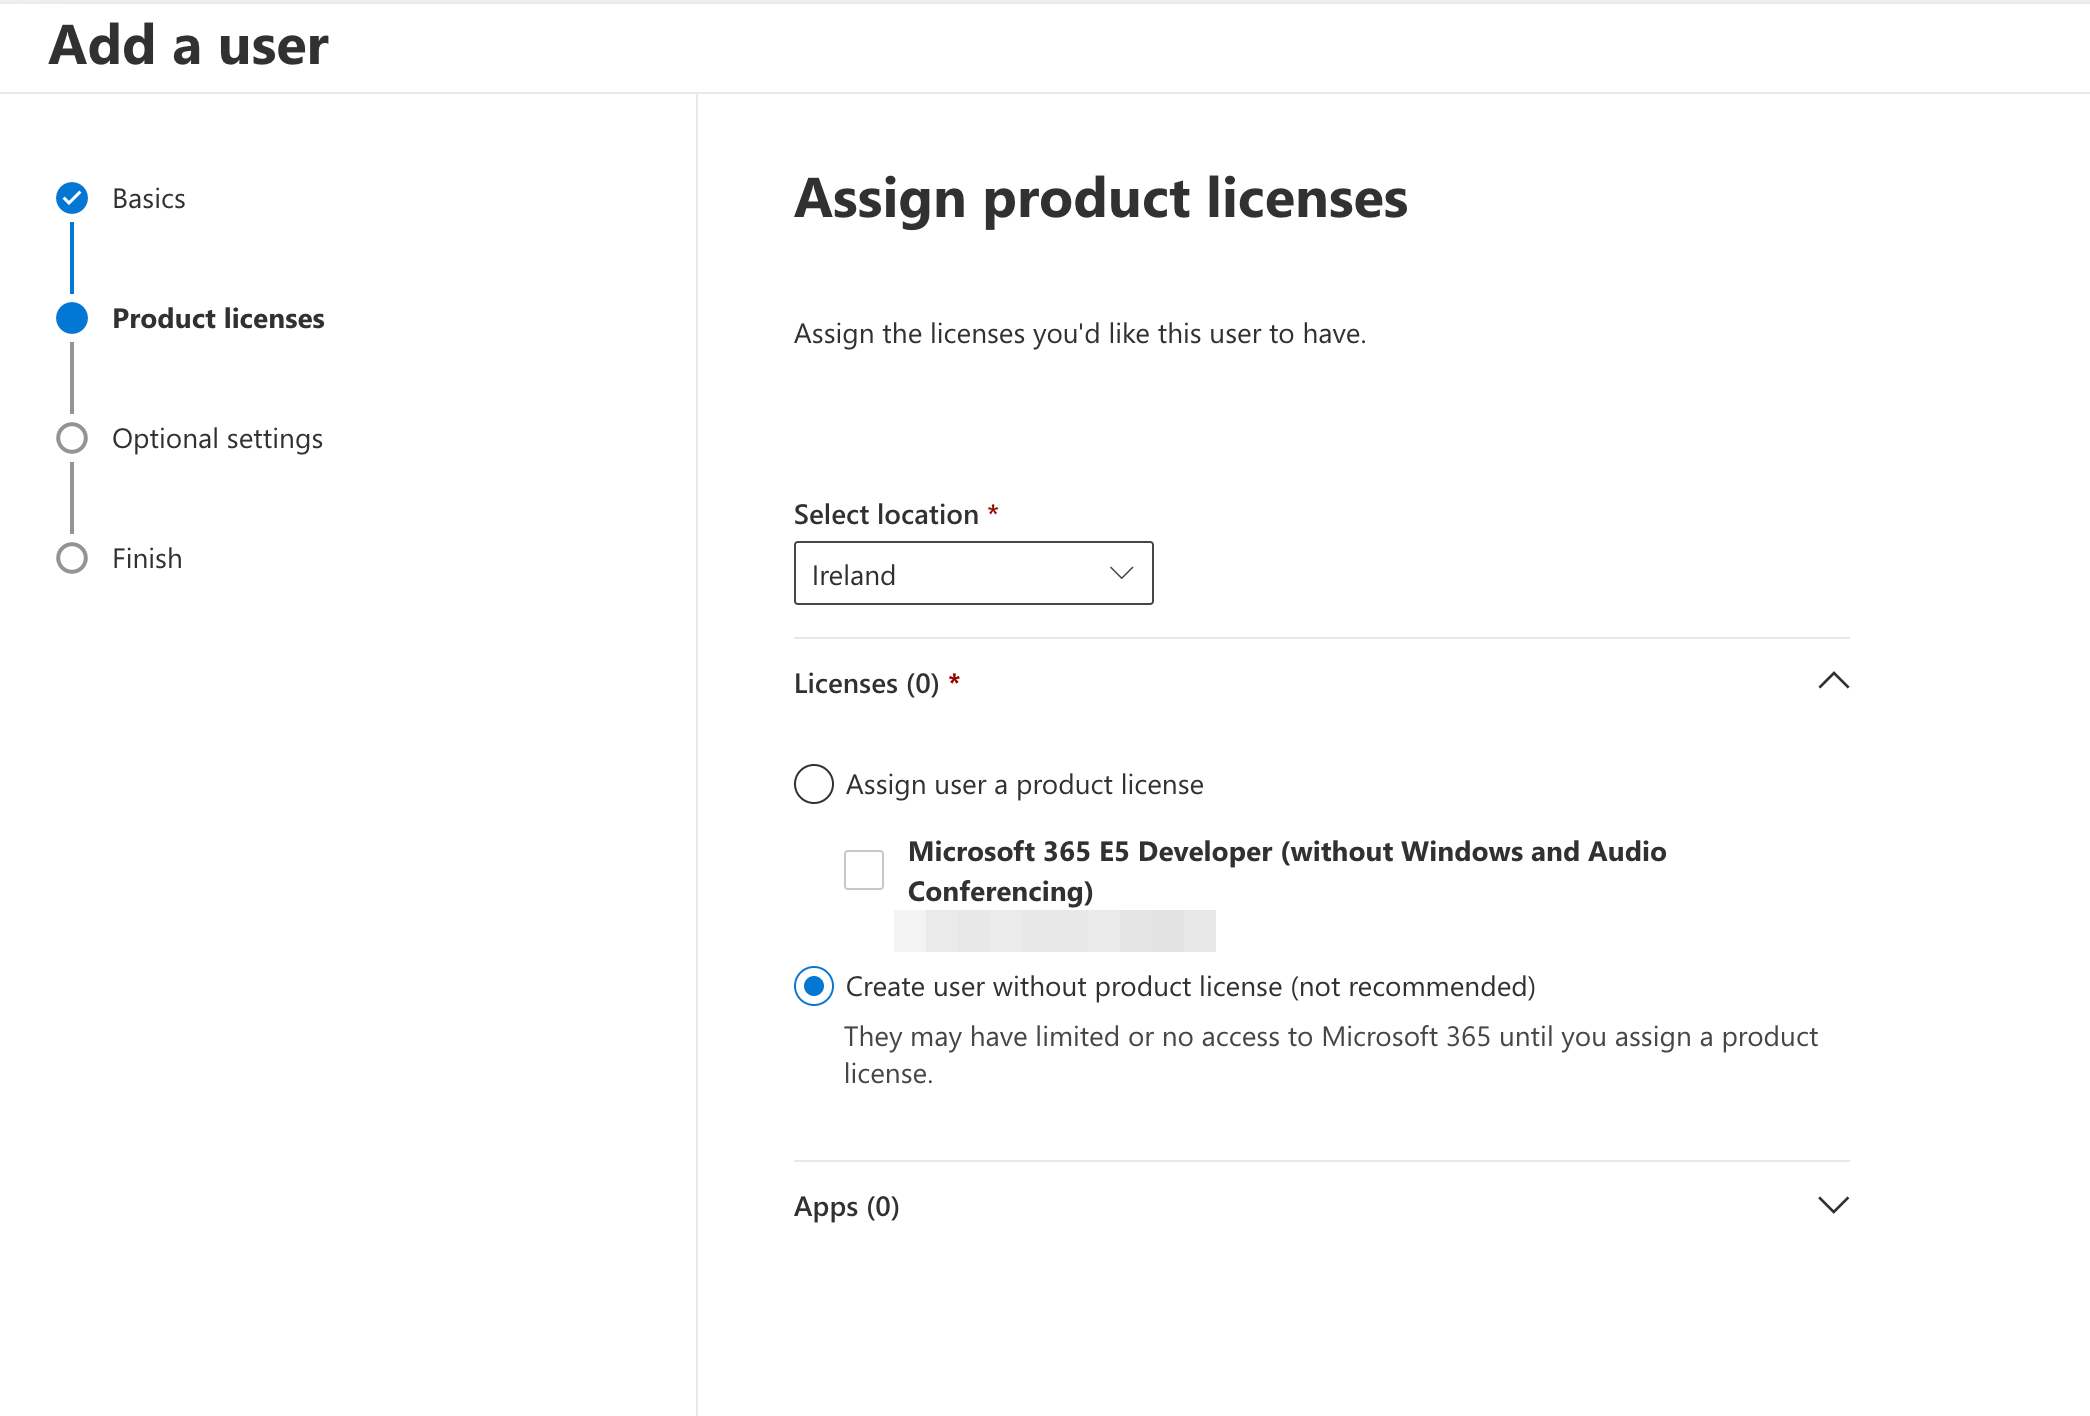This screenshot has height=1416, width=2090.
Task: Go to Finish step label
Action: [x=147, y=558]
